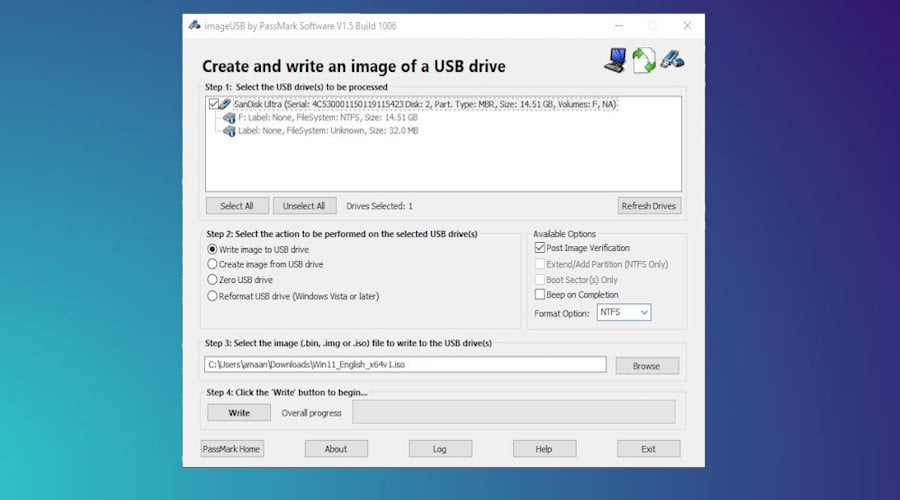
Task: Open the Format Option NTFS dropdown
Action: tap(624, 312)
